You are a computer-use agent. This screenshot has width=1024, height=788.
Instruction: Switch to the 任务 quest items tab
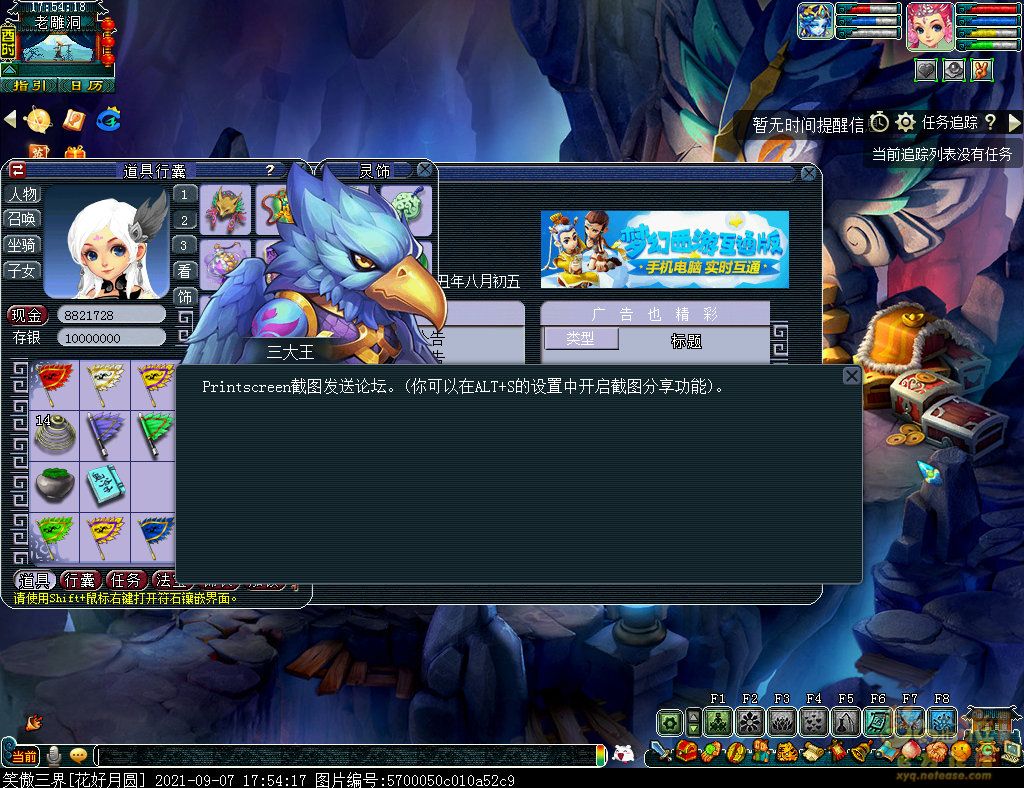click(x=126, y=580)
